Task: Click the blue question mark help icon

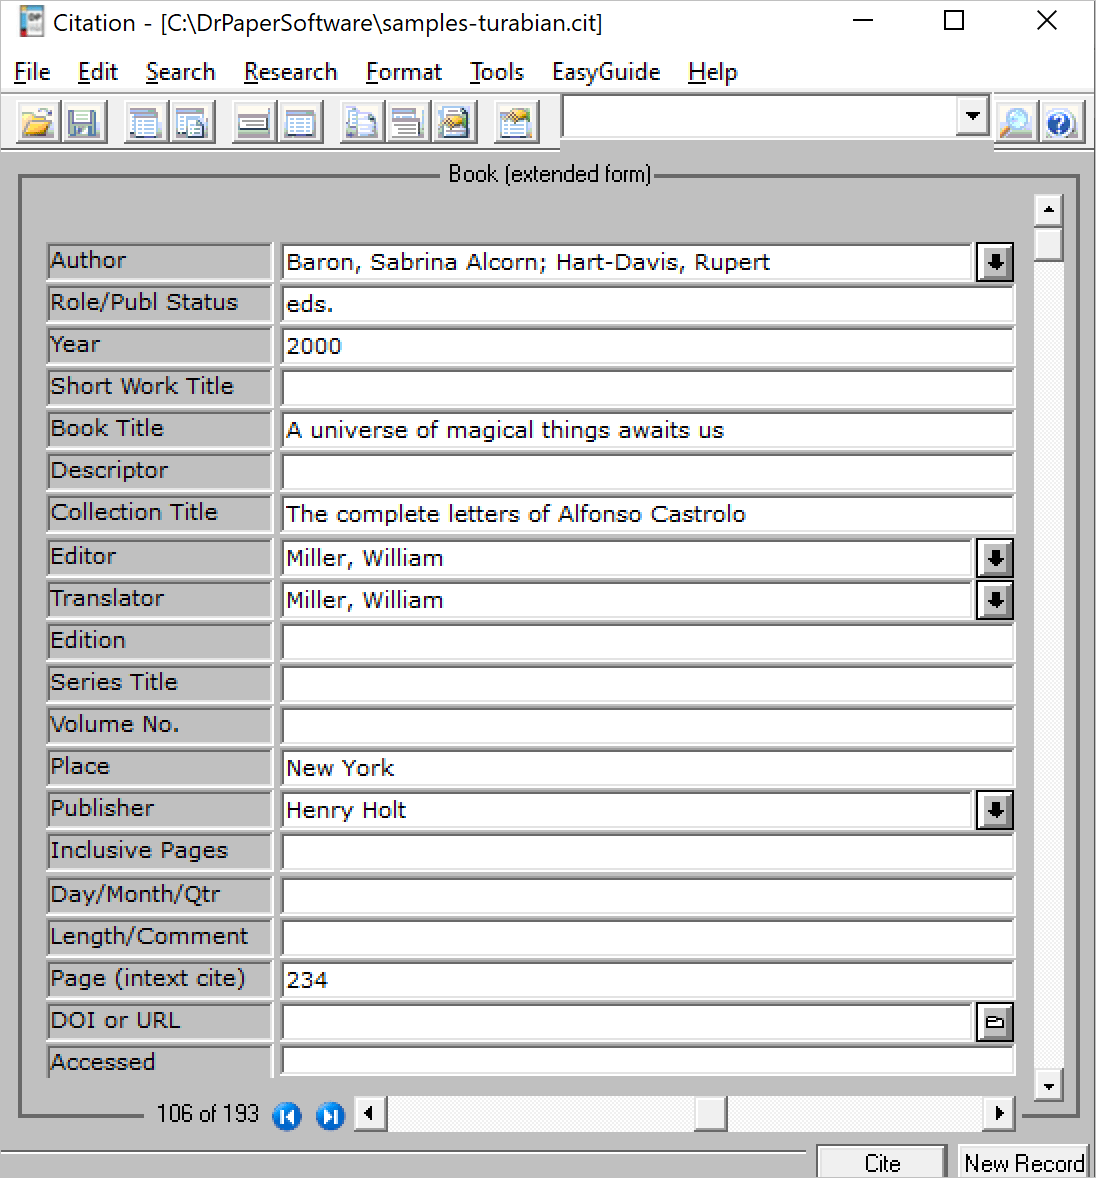Action: (1060, 123)
